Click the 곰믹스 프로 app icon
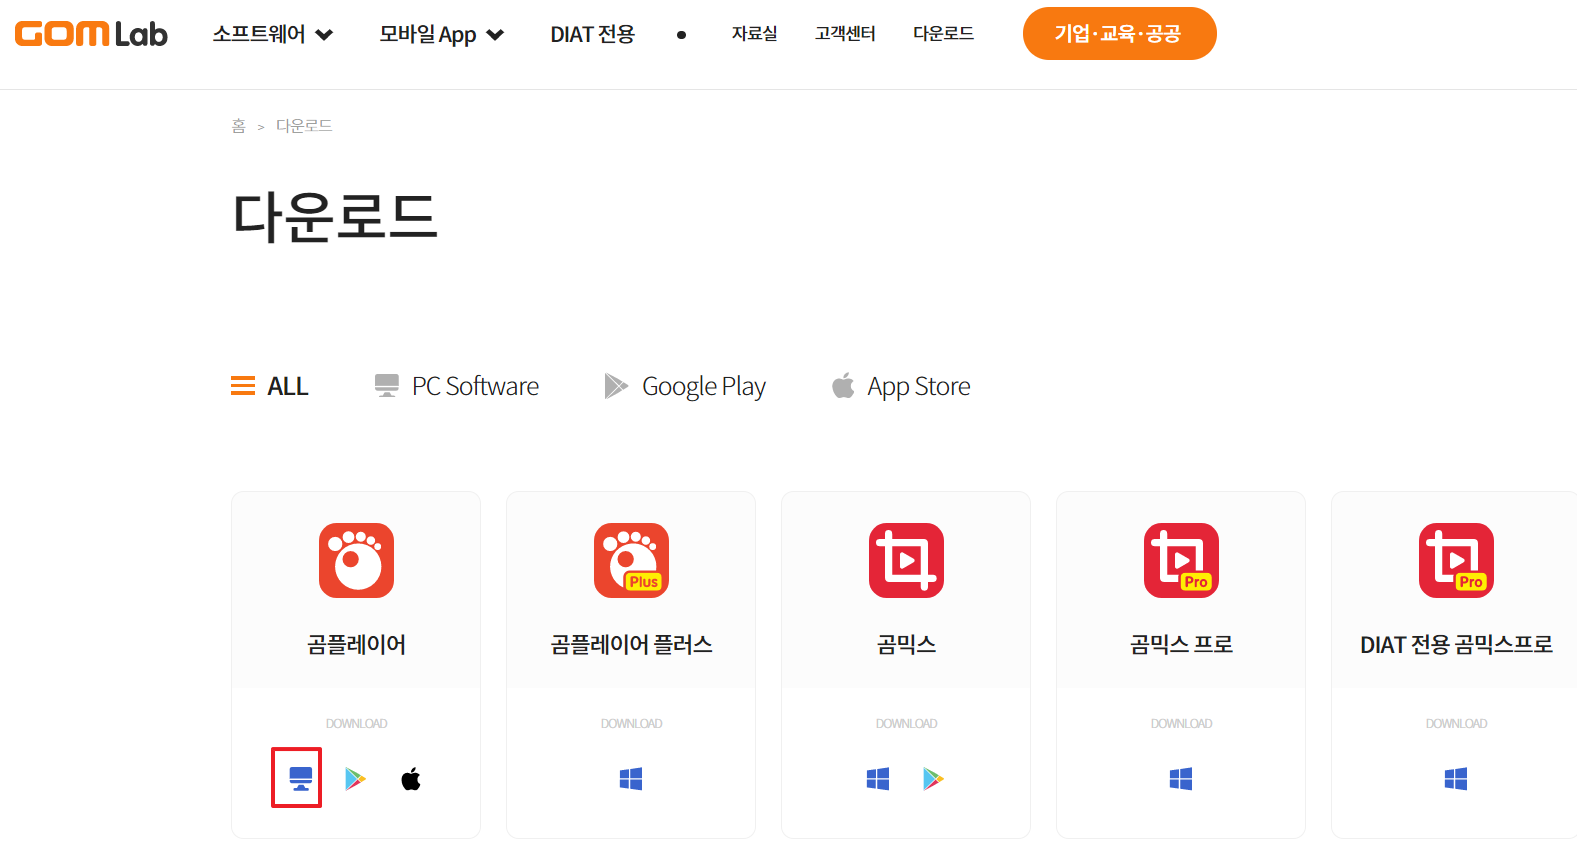The image size is (1577, 848). [1181, 560]
